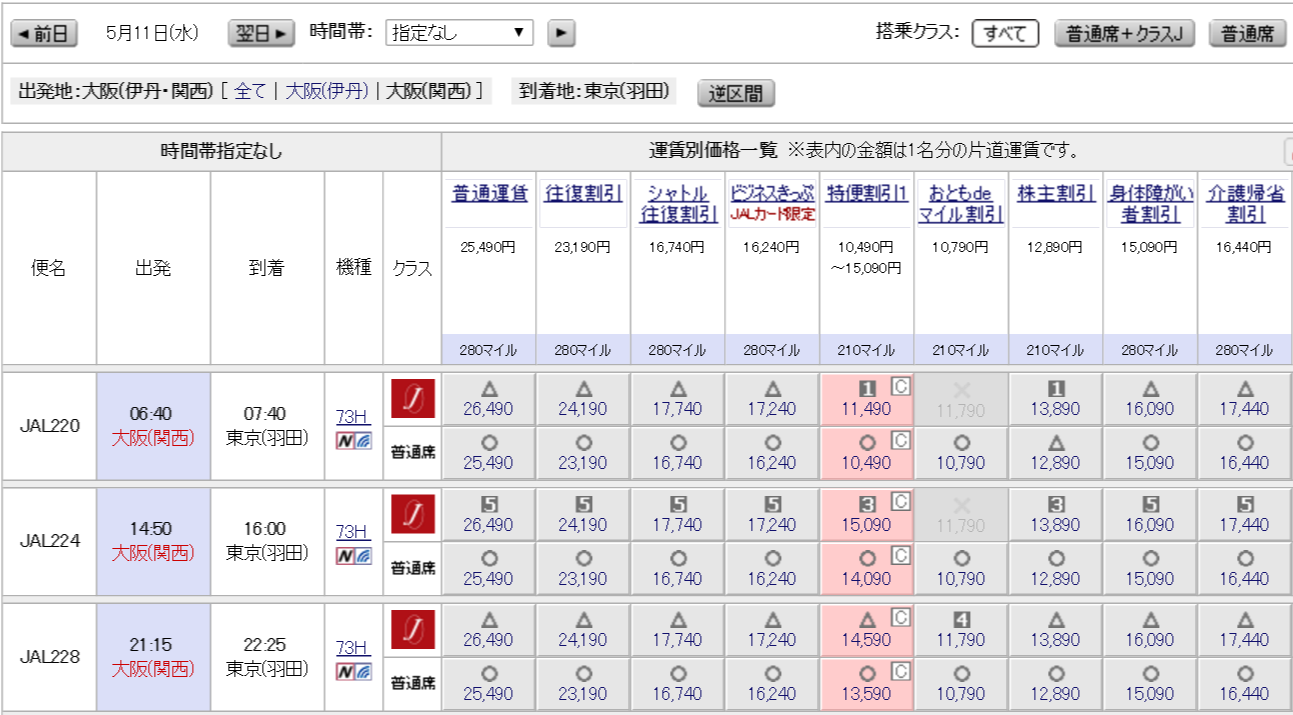Select JAL228 普通席 普通運賃 25,490 fare

point(488,683)
